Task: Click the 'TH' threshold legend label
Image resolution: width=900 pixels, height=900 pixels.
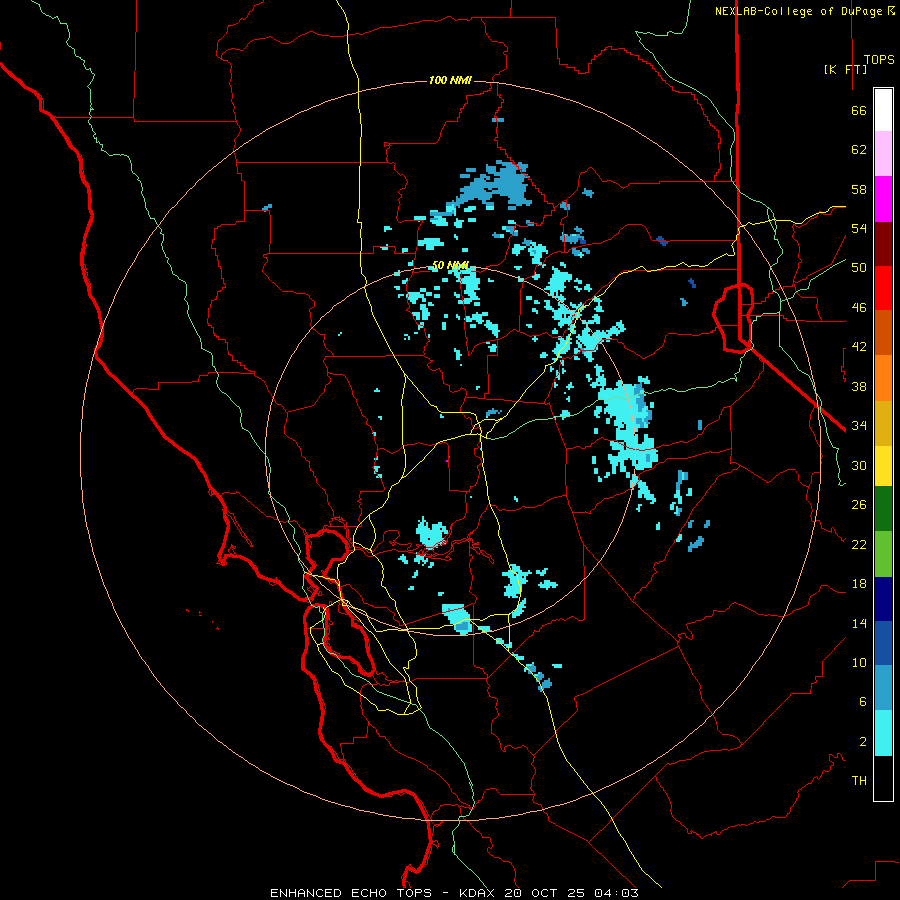Action: [859, 781]
